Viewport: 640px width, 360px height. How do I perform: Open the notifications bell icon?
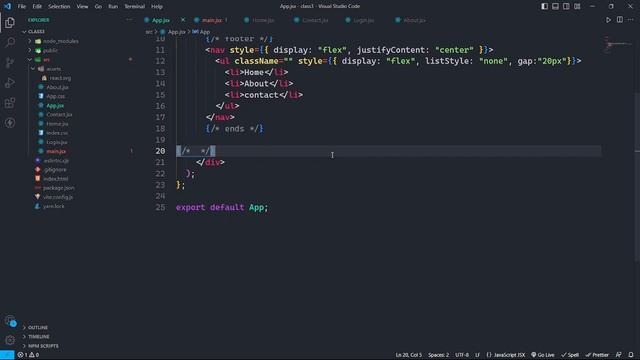(x=631, y=355)
